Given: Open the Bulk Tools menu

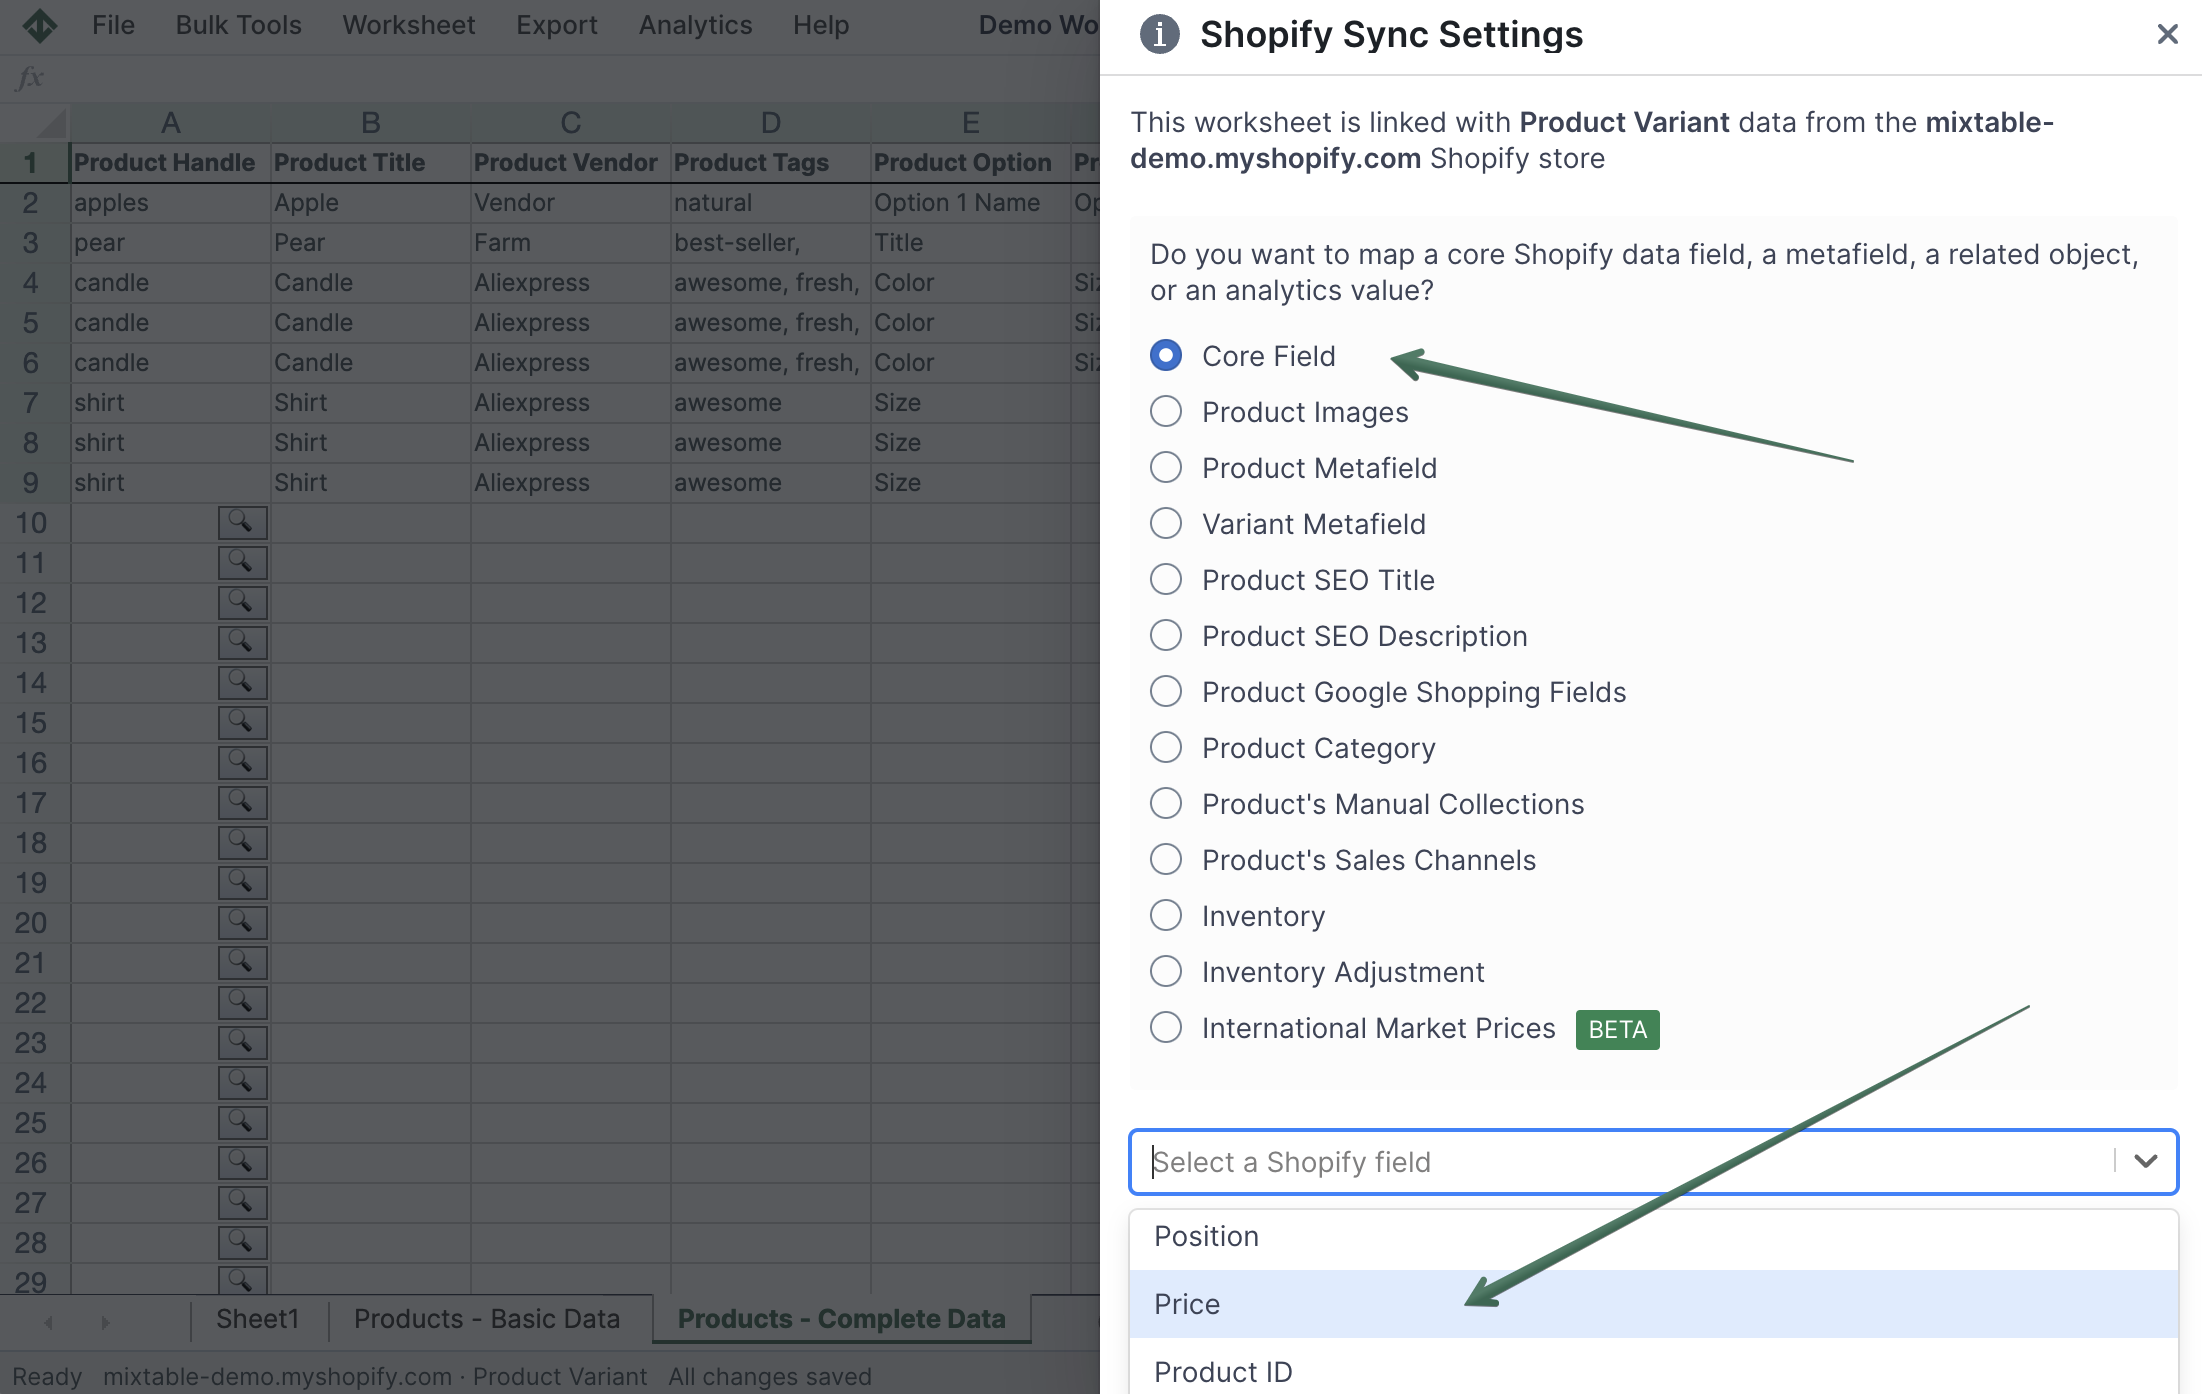Looking at the screenshot, I should coord(237,25).
